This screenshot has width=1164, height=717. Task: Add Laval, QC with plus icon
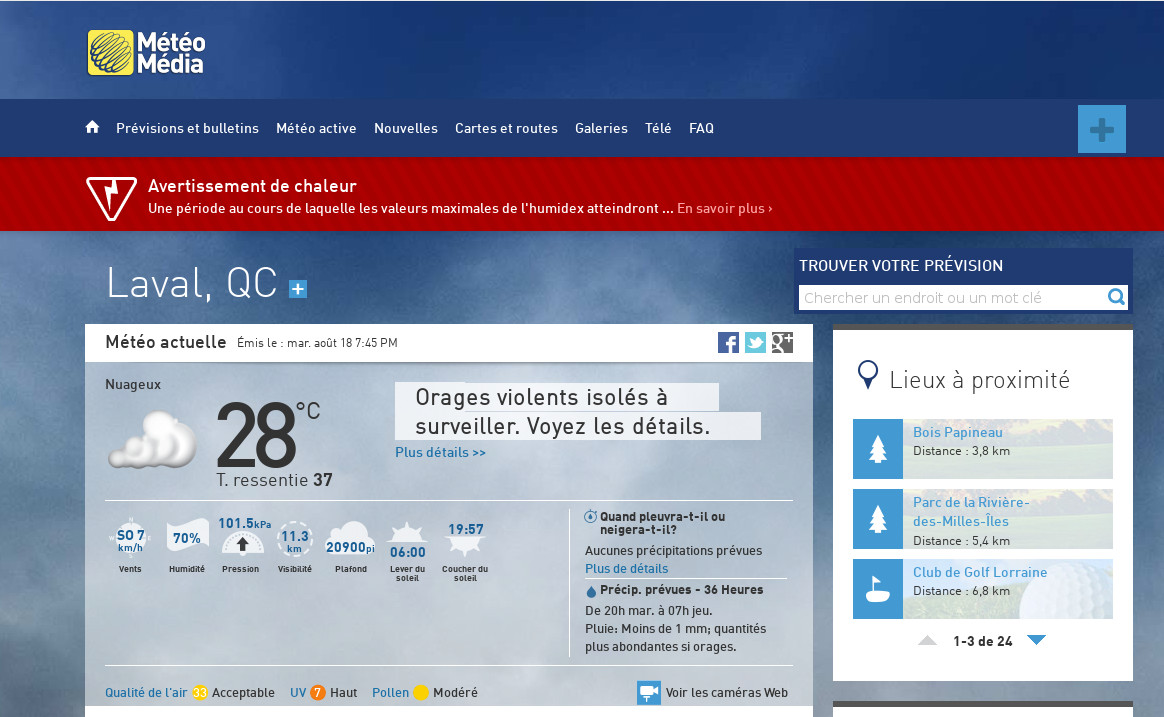(x=298, y=289)
